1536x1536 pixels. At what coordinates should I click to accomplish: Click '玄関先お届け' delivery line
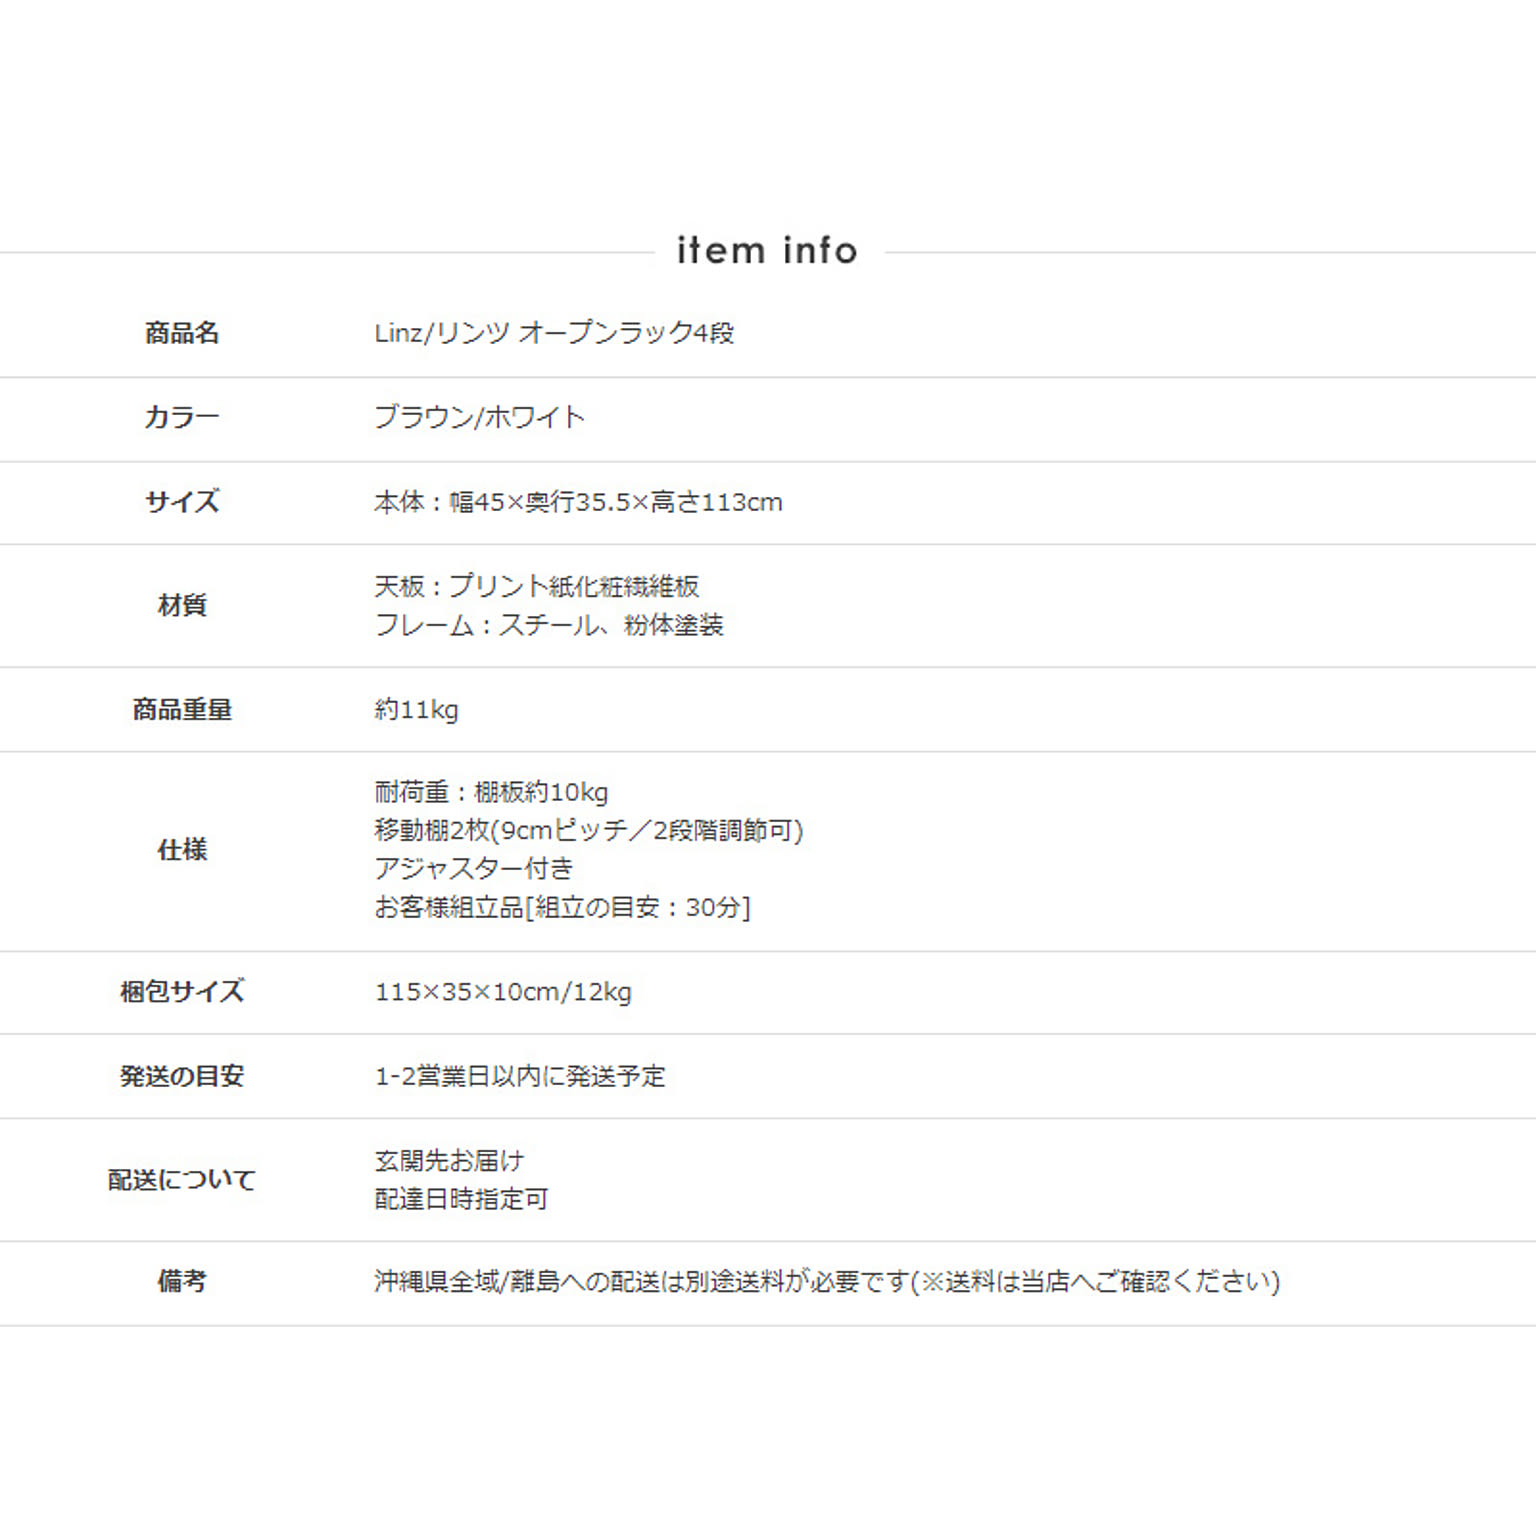(x=449, y=1161)
